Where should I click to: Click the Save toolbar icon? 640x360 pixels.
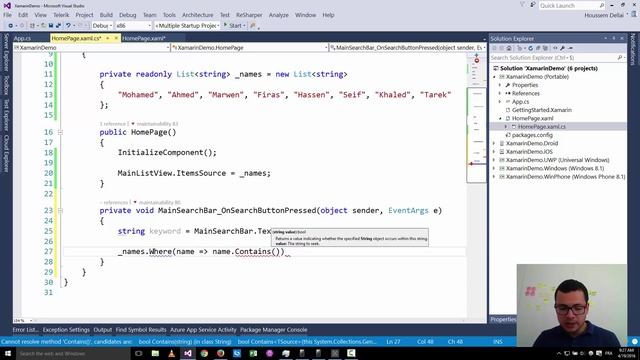click(51, 26)
